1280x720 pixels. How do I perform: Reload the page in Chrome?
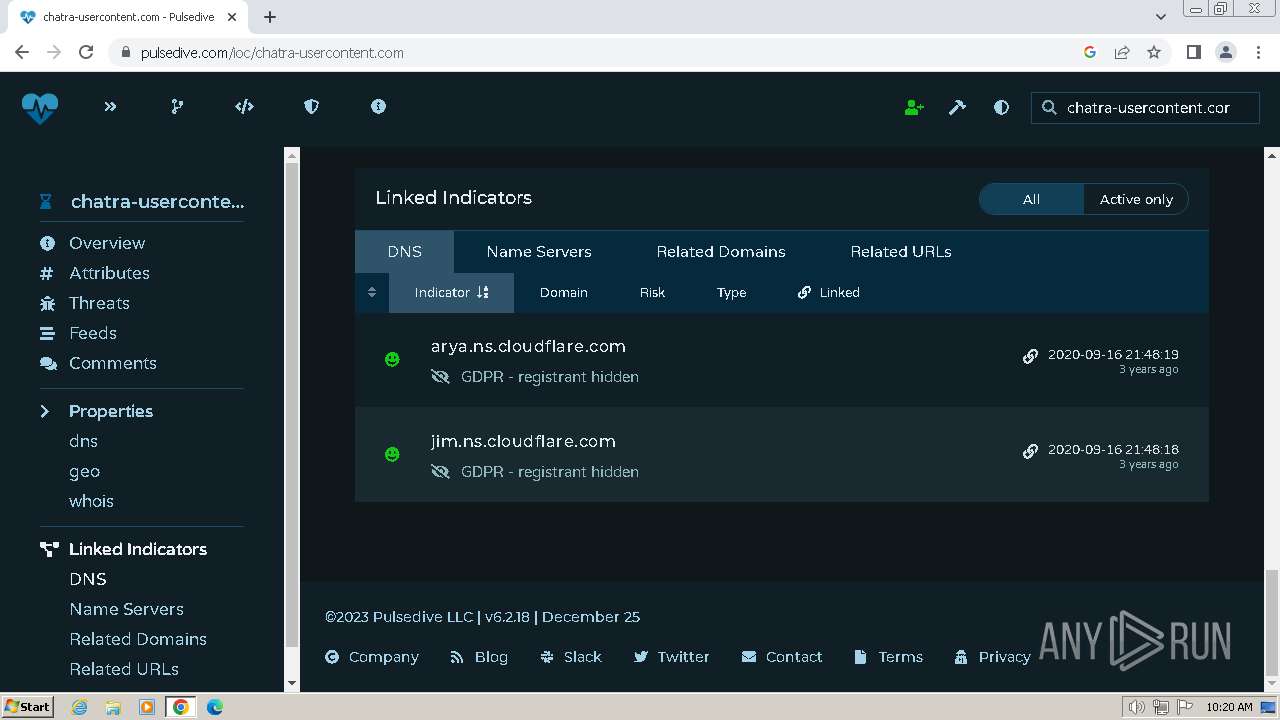(86, 52)
